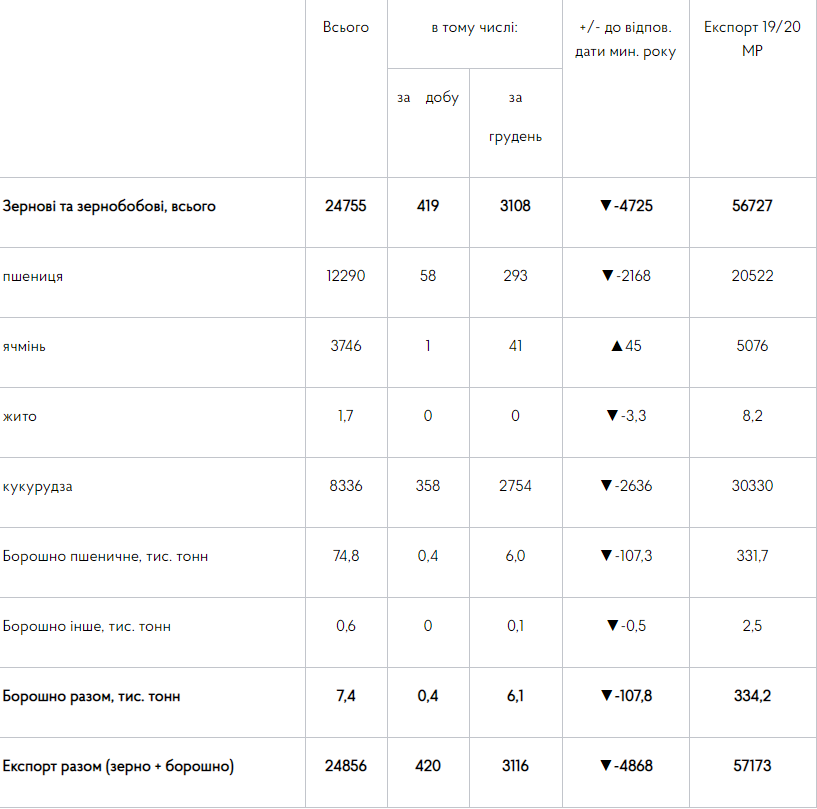The image size is (817, 809).
Task: Click the "Зернові та зернобобові, всього" row label
Action: 109,206
